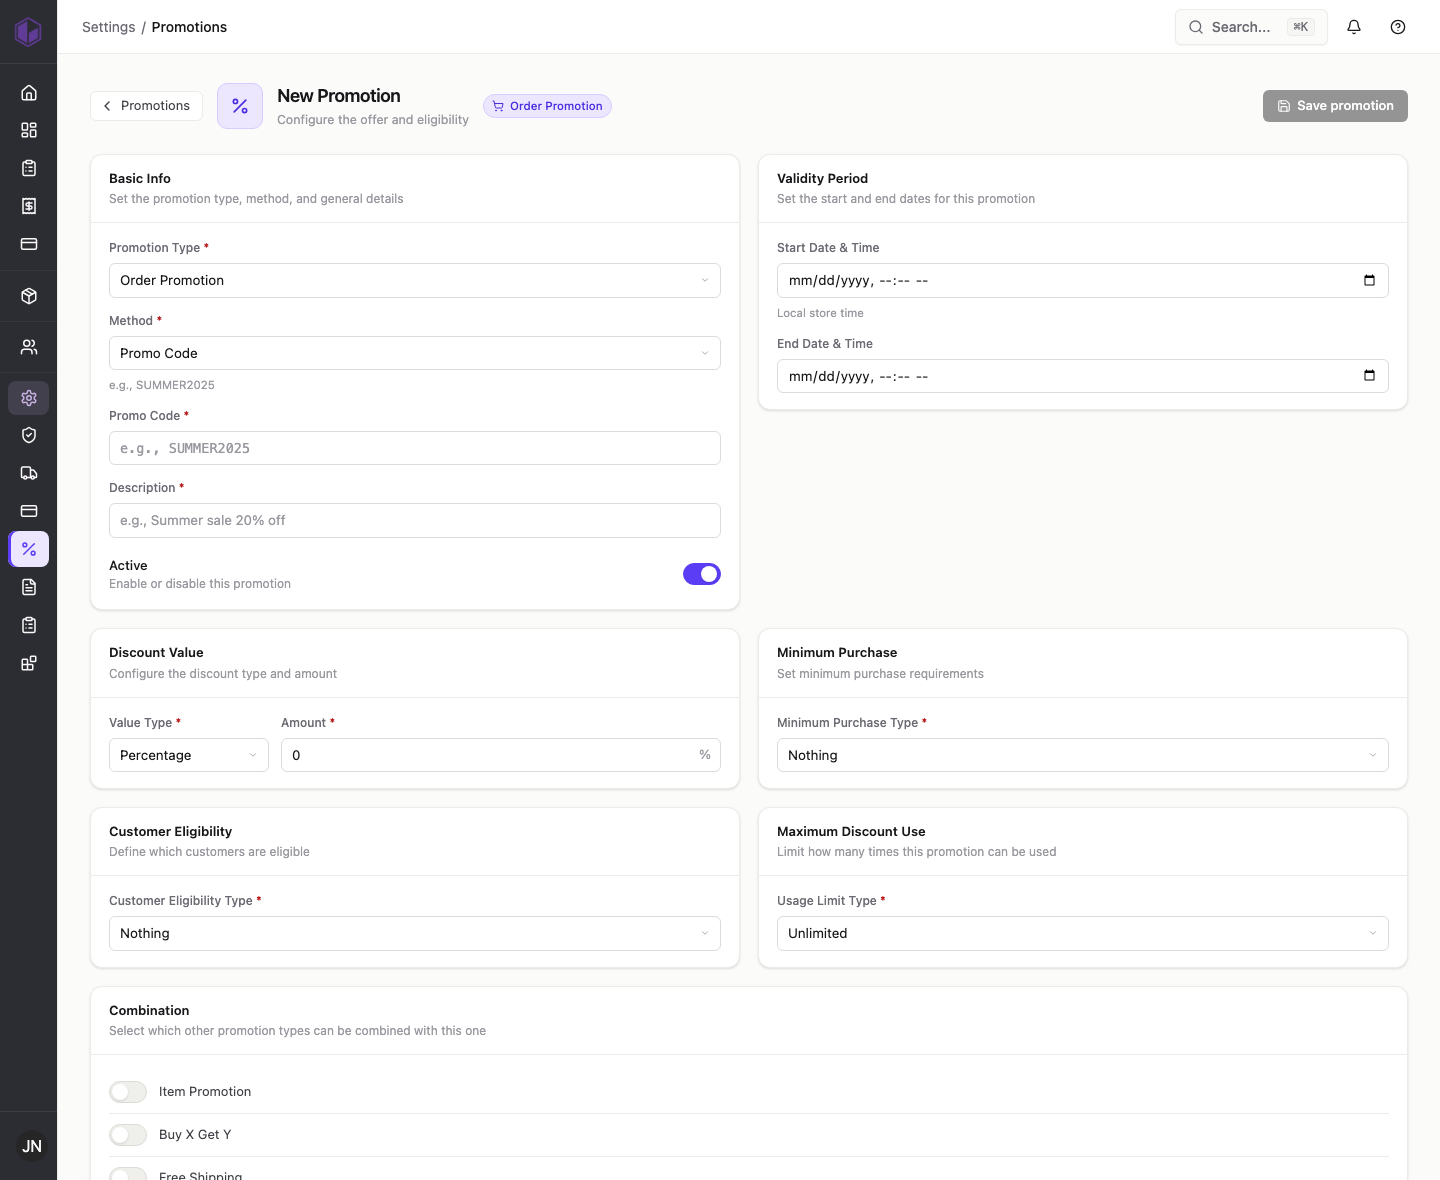
Task: Open the home icon in sidebar
Action: [x=29, y=93]
